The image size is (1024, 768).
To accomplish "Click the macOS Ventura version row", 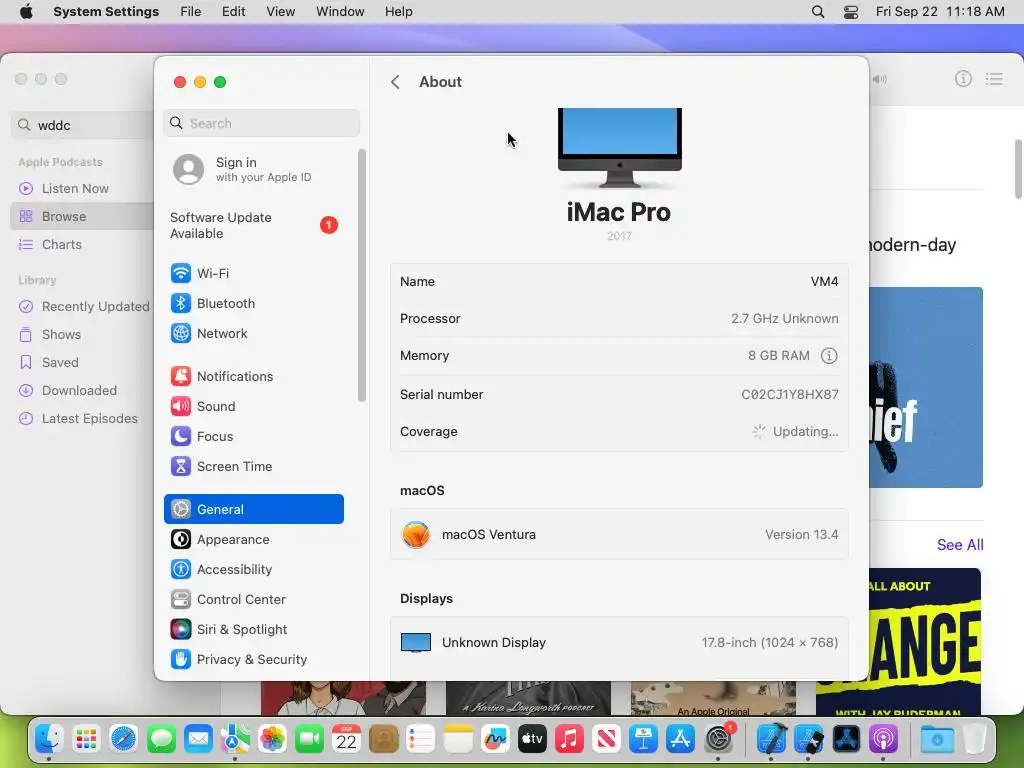I will (x=619, y=534).
